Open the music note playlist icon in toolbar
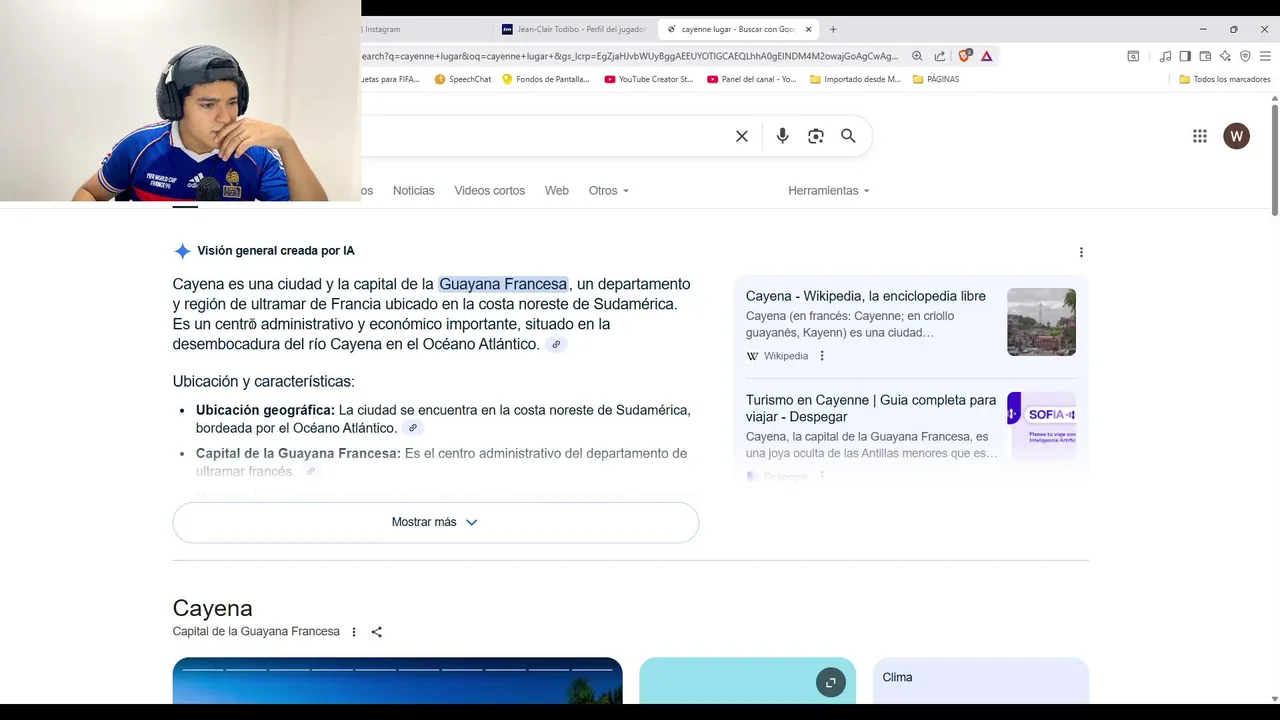Image resolution: width=1280 pixels, height=720 pixels. (1165, 56)
